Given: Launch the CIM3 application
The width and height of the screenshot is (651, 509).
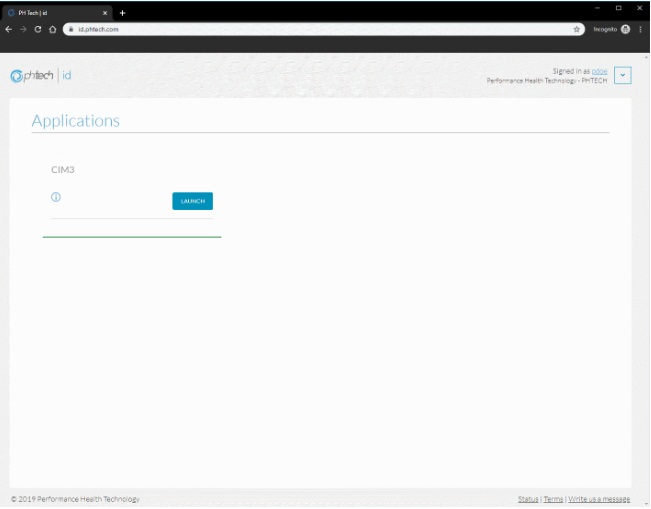Looking at the screenshot, I should click(x=192, y=201).
